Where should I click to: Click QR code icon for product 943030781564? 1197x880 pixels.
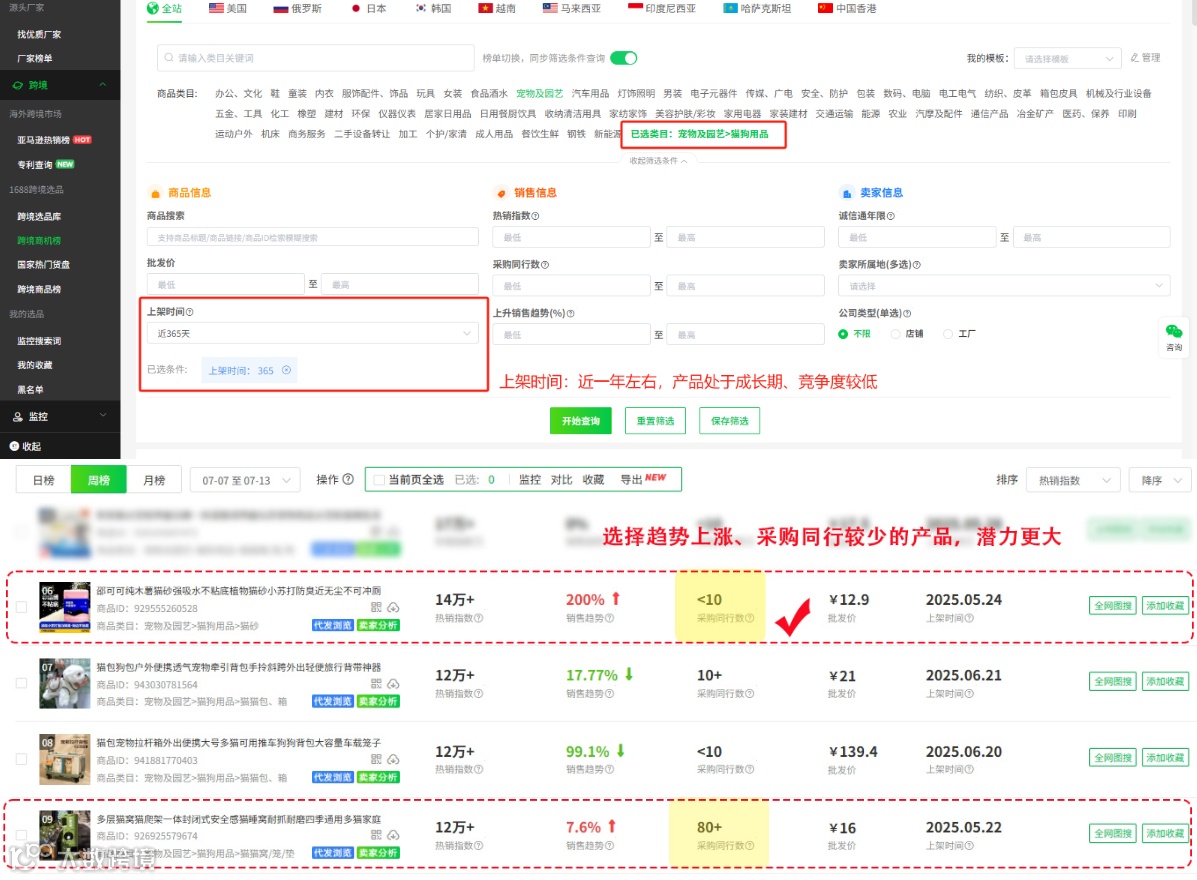point(376,684)
